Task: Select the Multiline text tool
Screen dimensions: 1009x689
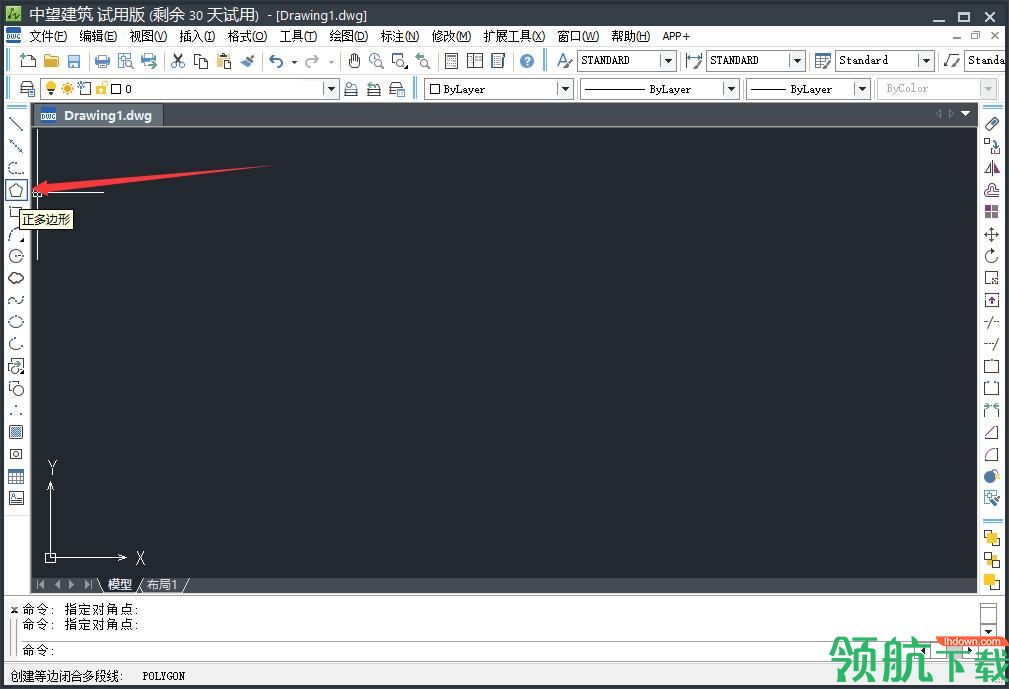Action: click(16, 498)
